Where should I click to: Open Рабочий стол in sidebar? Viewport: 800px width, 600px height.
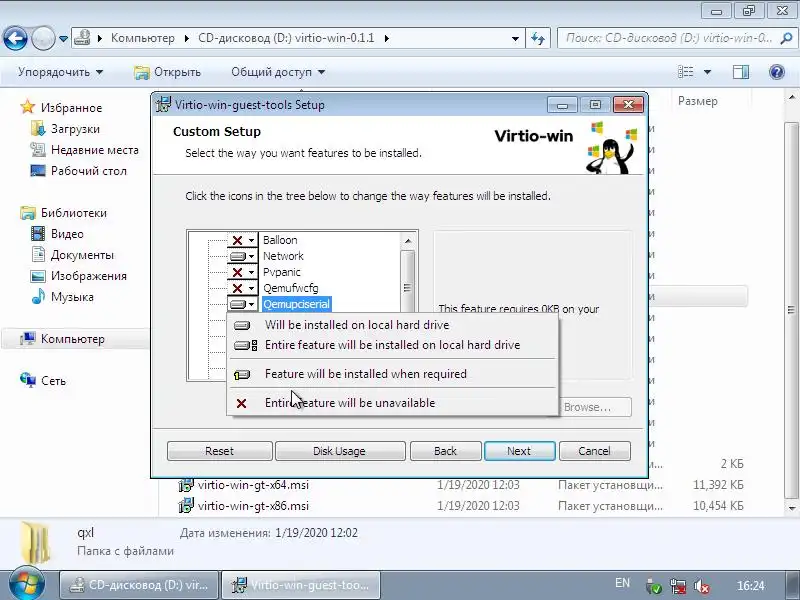[79, 171]
